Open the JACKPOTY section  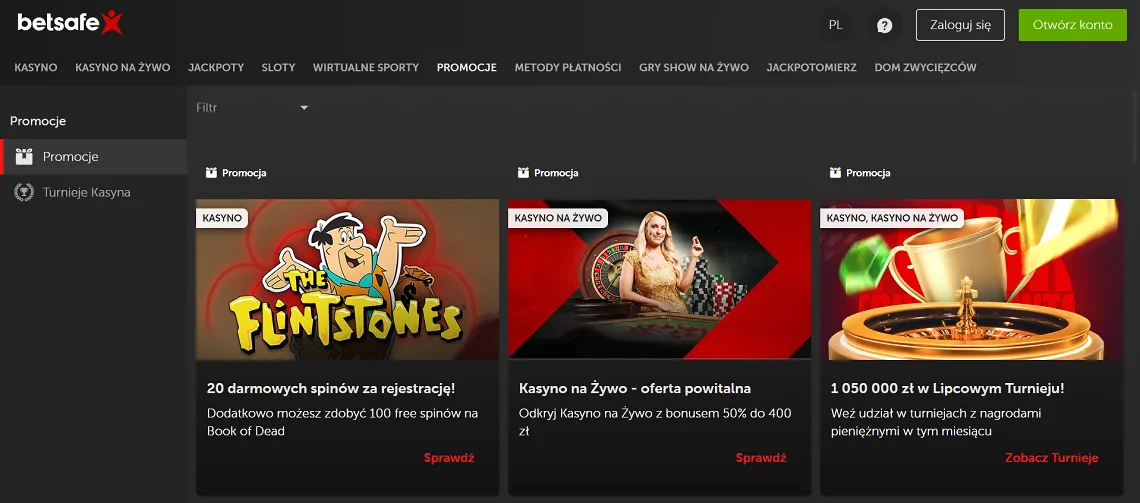(x=216, y=68)
